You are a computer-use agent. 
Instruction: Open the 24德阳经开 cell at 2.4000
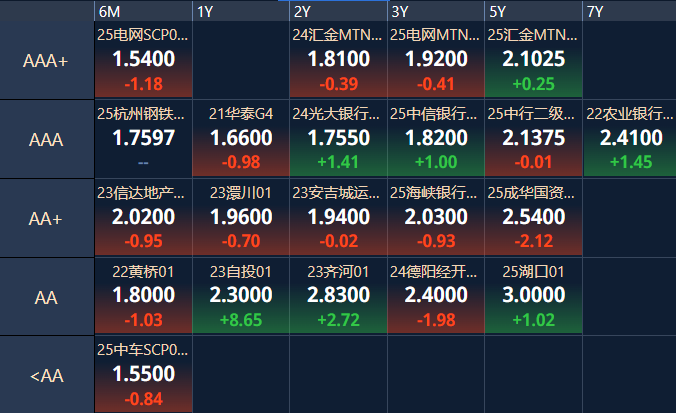coord(436,296)
